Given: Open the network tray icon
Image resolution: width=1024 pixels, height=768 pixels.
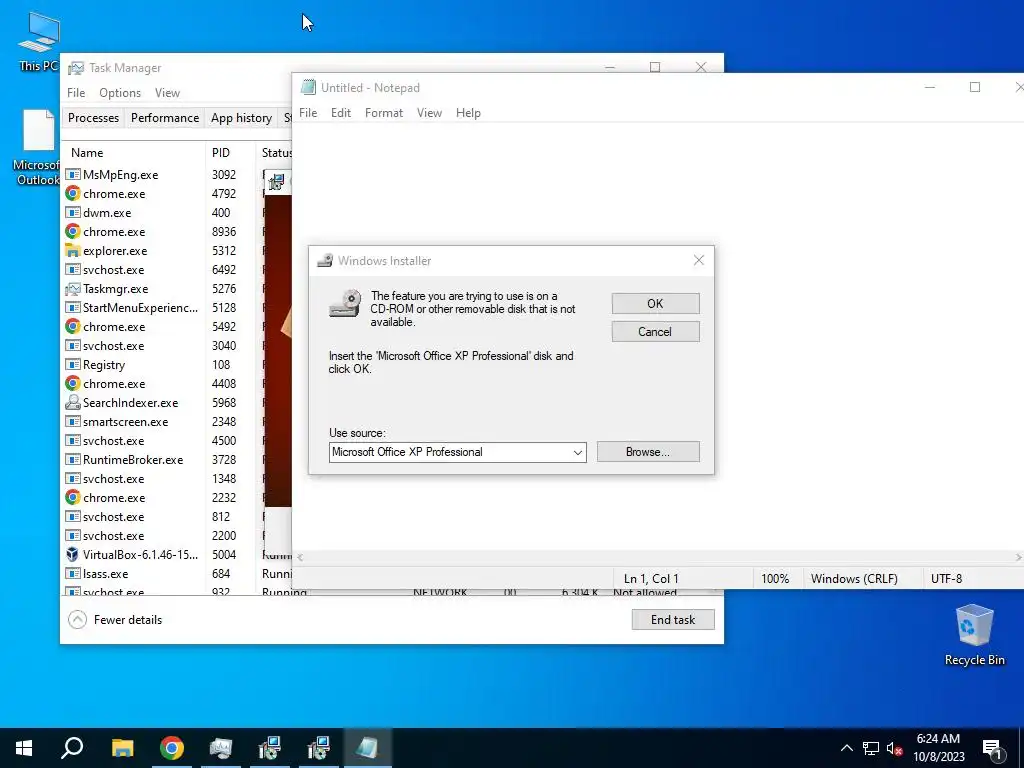Looking at the screenshot, I should [x=871, y=748].
